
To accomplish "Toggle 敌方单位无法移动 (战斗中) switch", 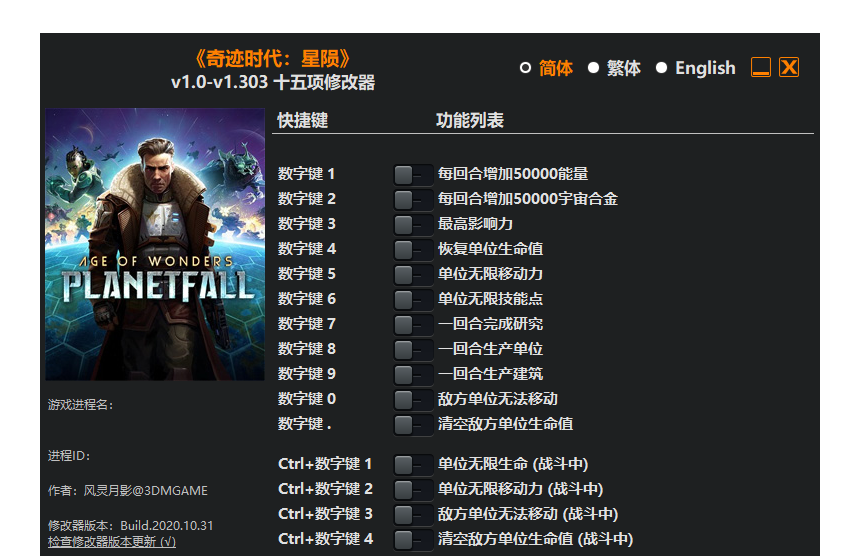I will click(413, 514).
